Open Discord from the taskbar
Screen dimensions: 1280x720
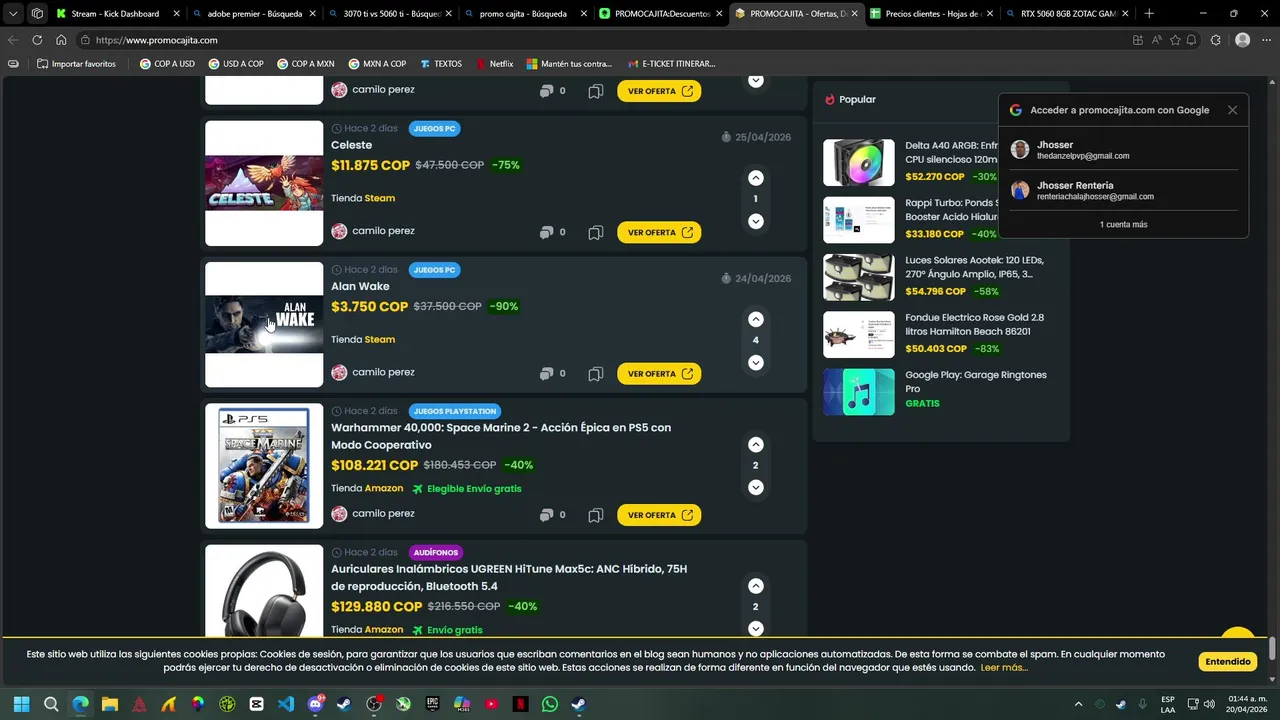[x=315, y=704]
